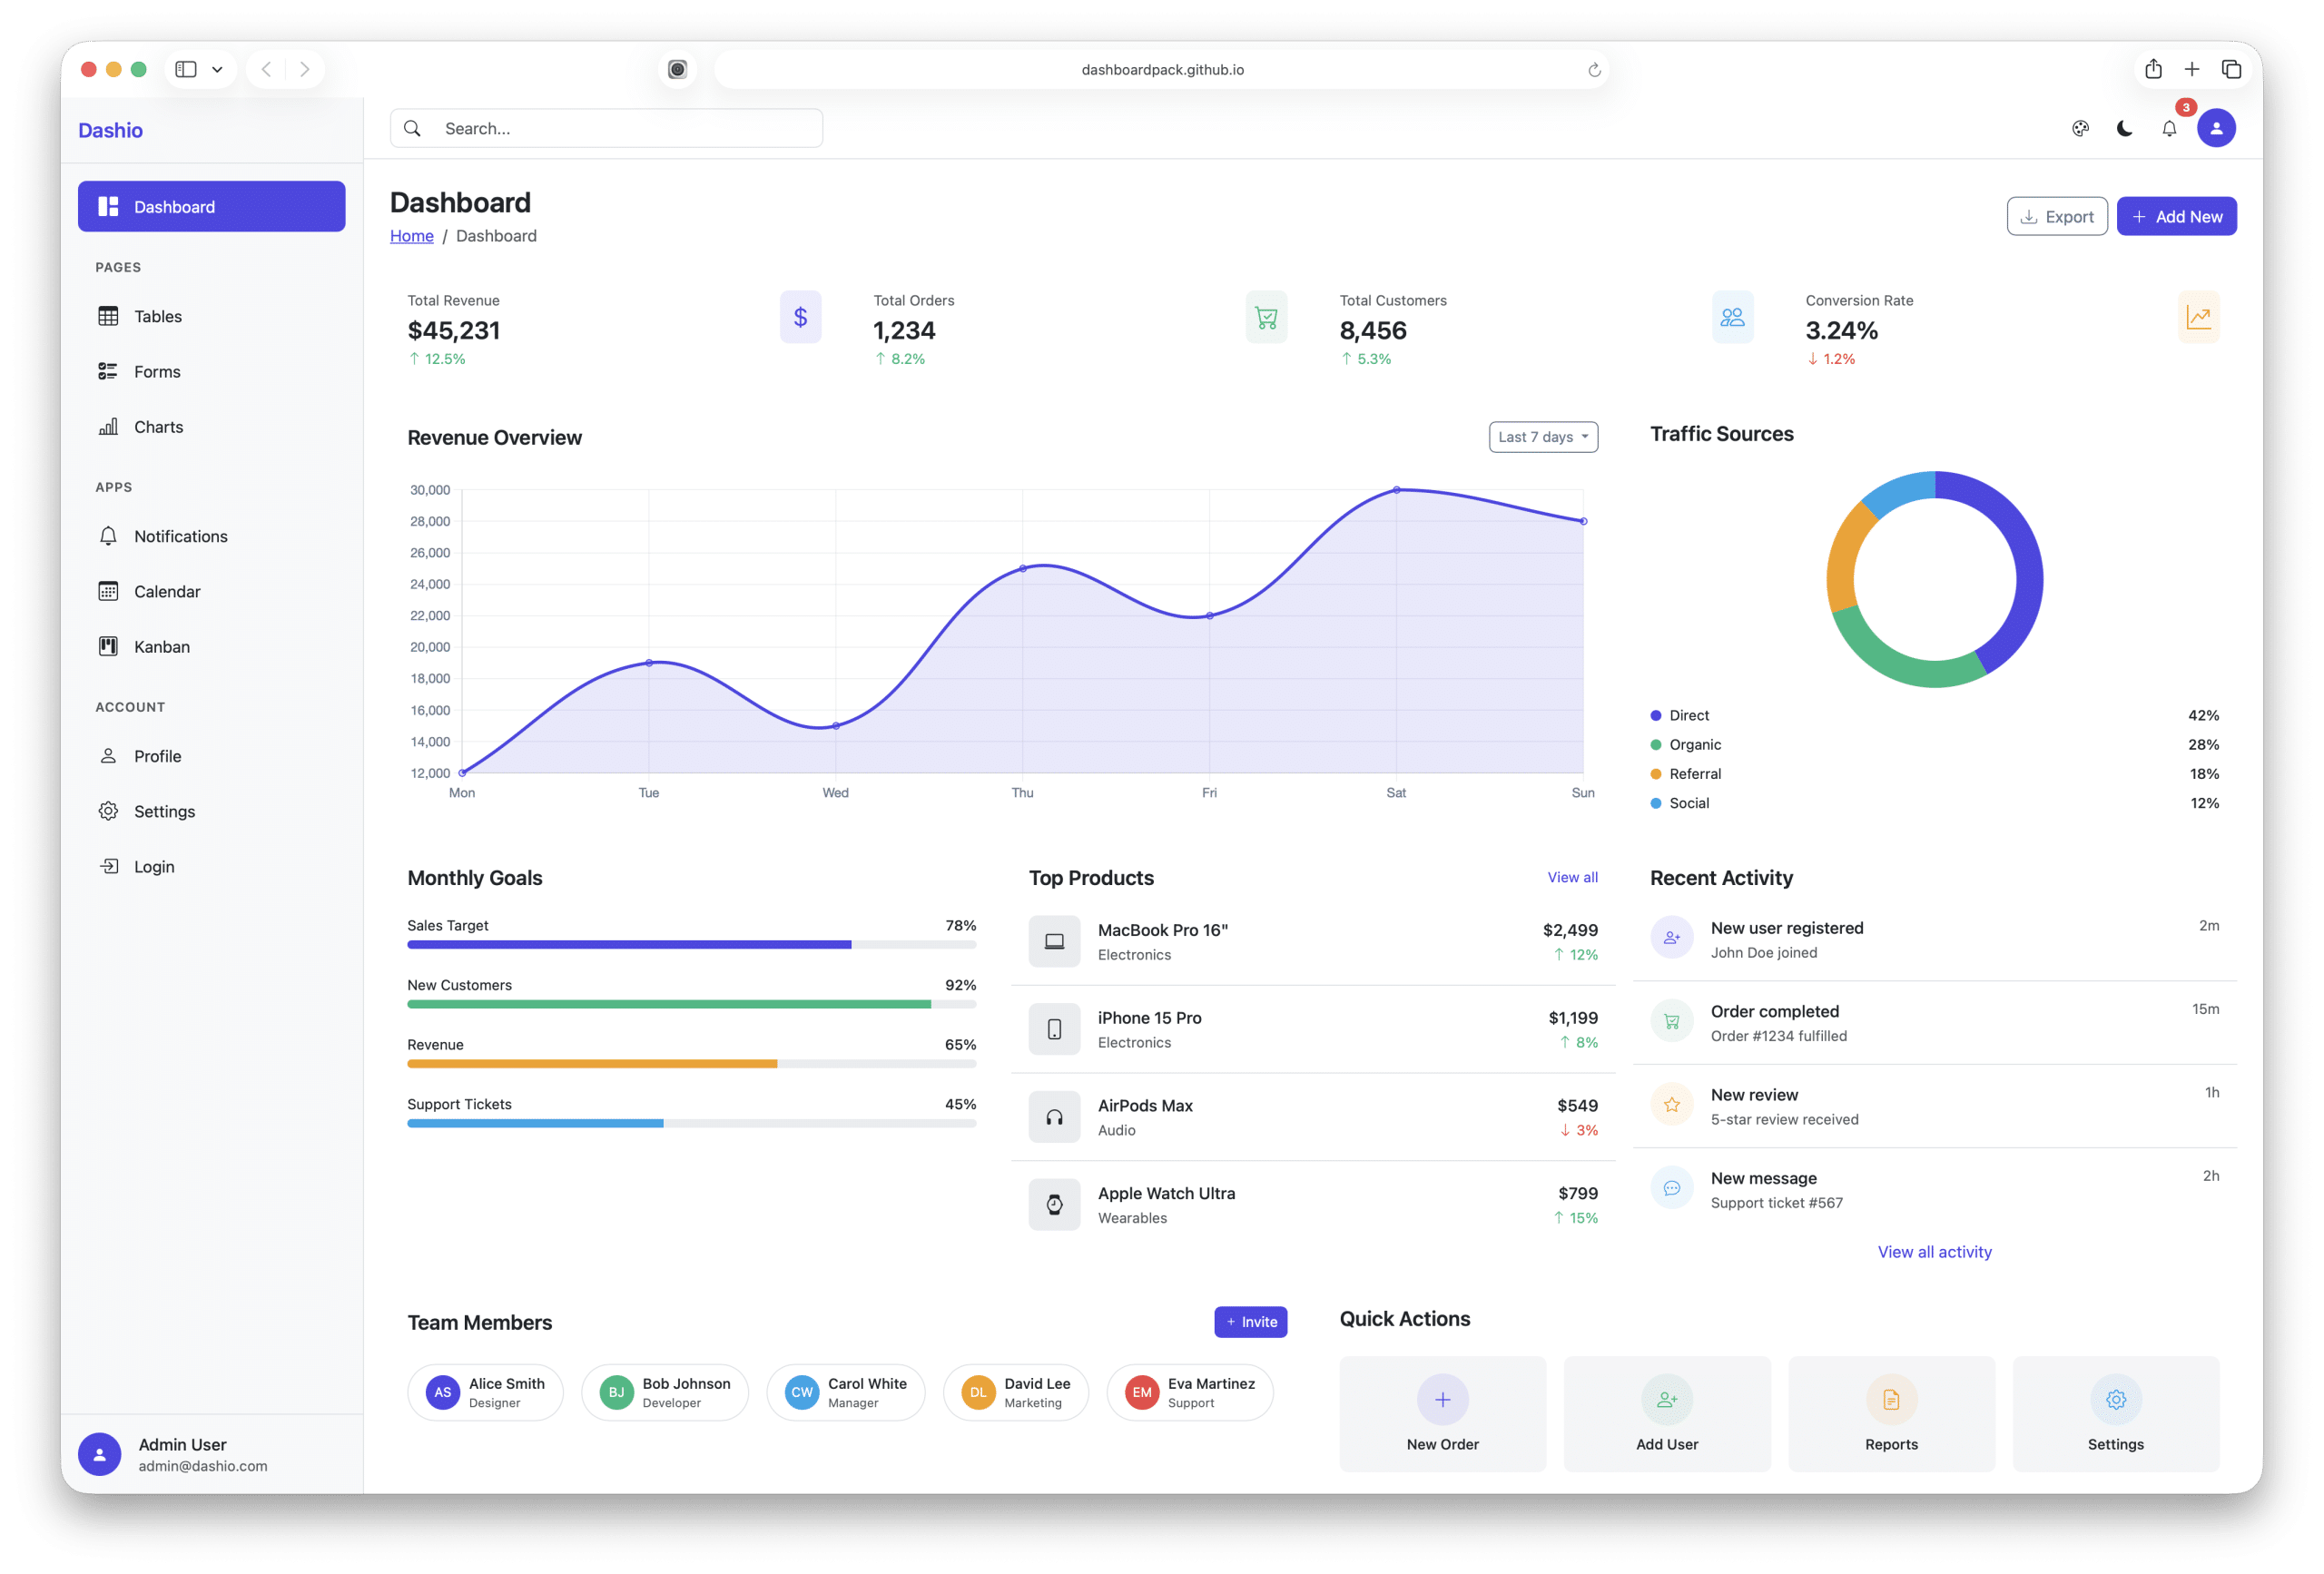Open the New Order quick action
The image size is (2324, 1574).
1442,1400
